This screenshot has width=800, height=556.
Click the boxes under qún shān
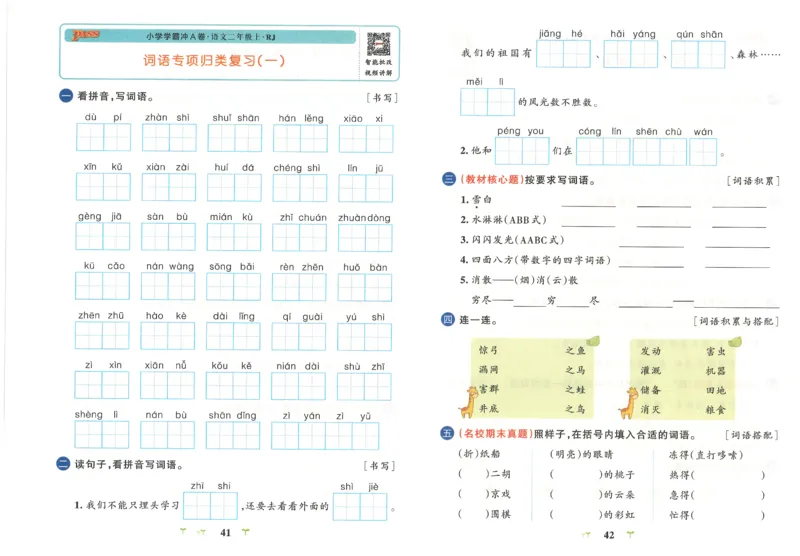click(x=698, y=55)
